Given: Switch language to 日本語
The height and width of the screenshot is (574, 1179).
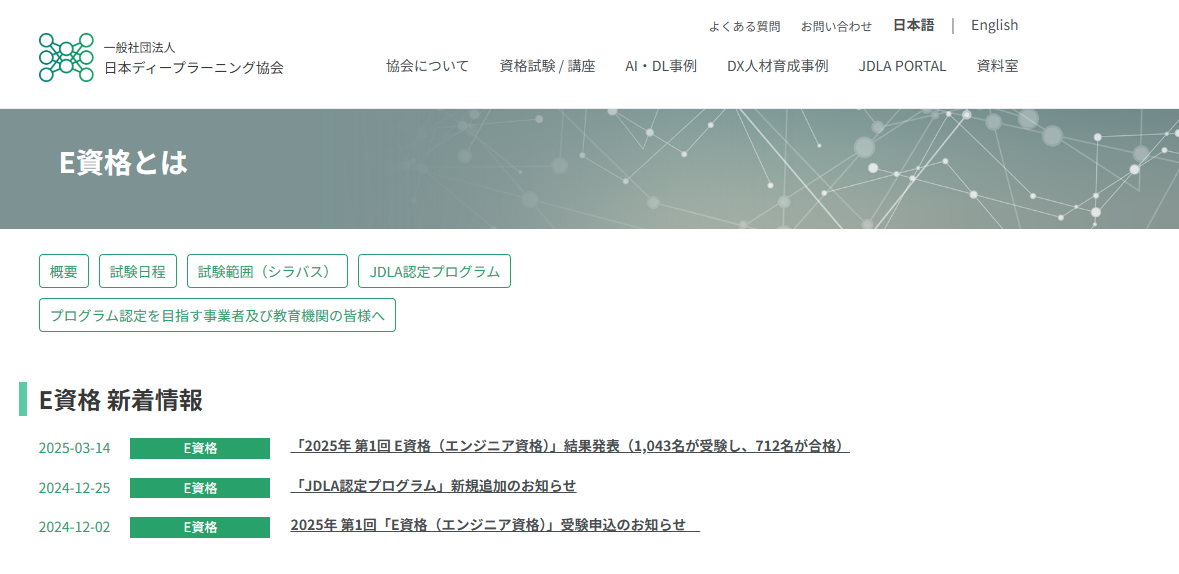Looking at the screenshot, I should [914, 25].
